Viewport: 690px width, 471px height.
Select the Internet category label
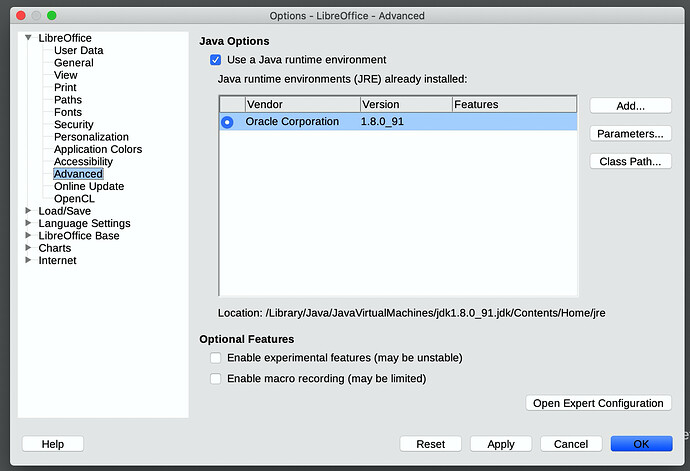tap(57, 260)
